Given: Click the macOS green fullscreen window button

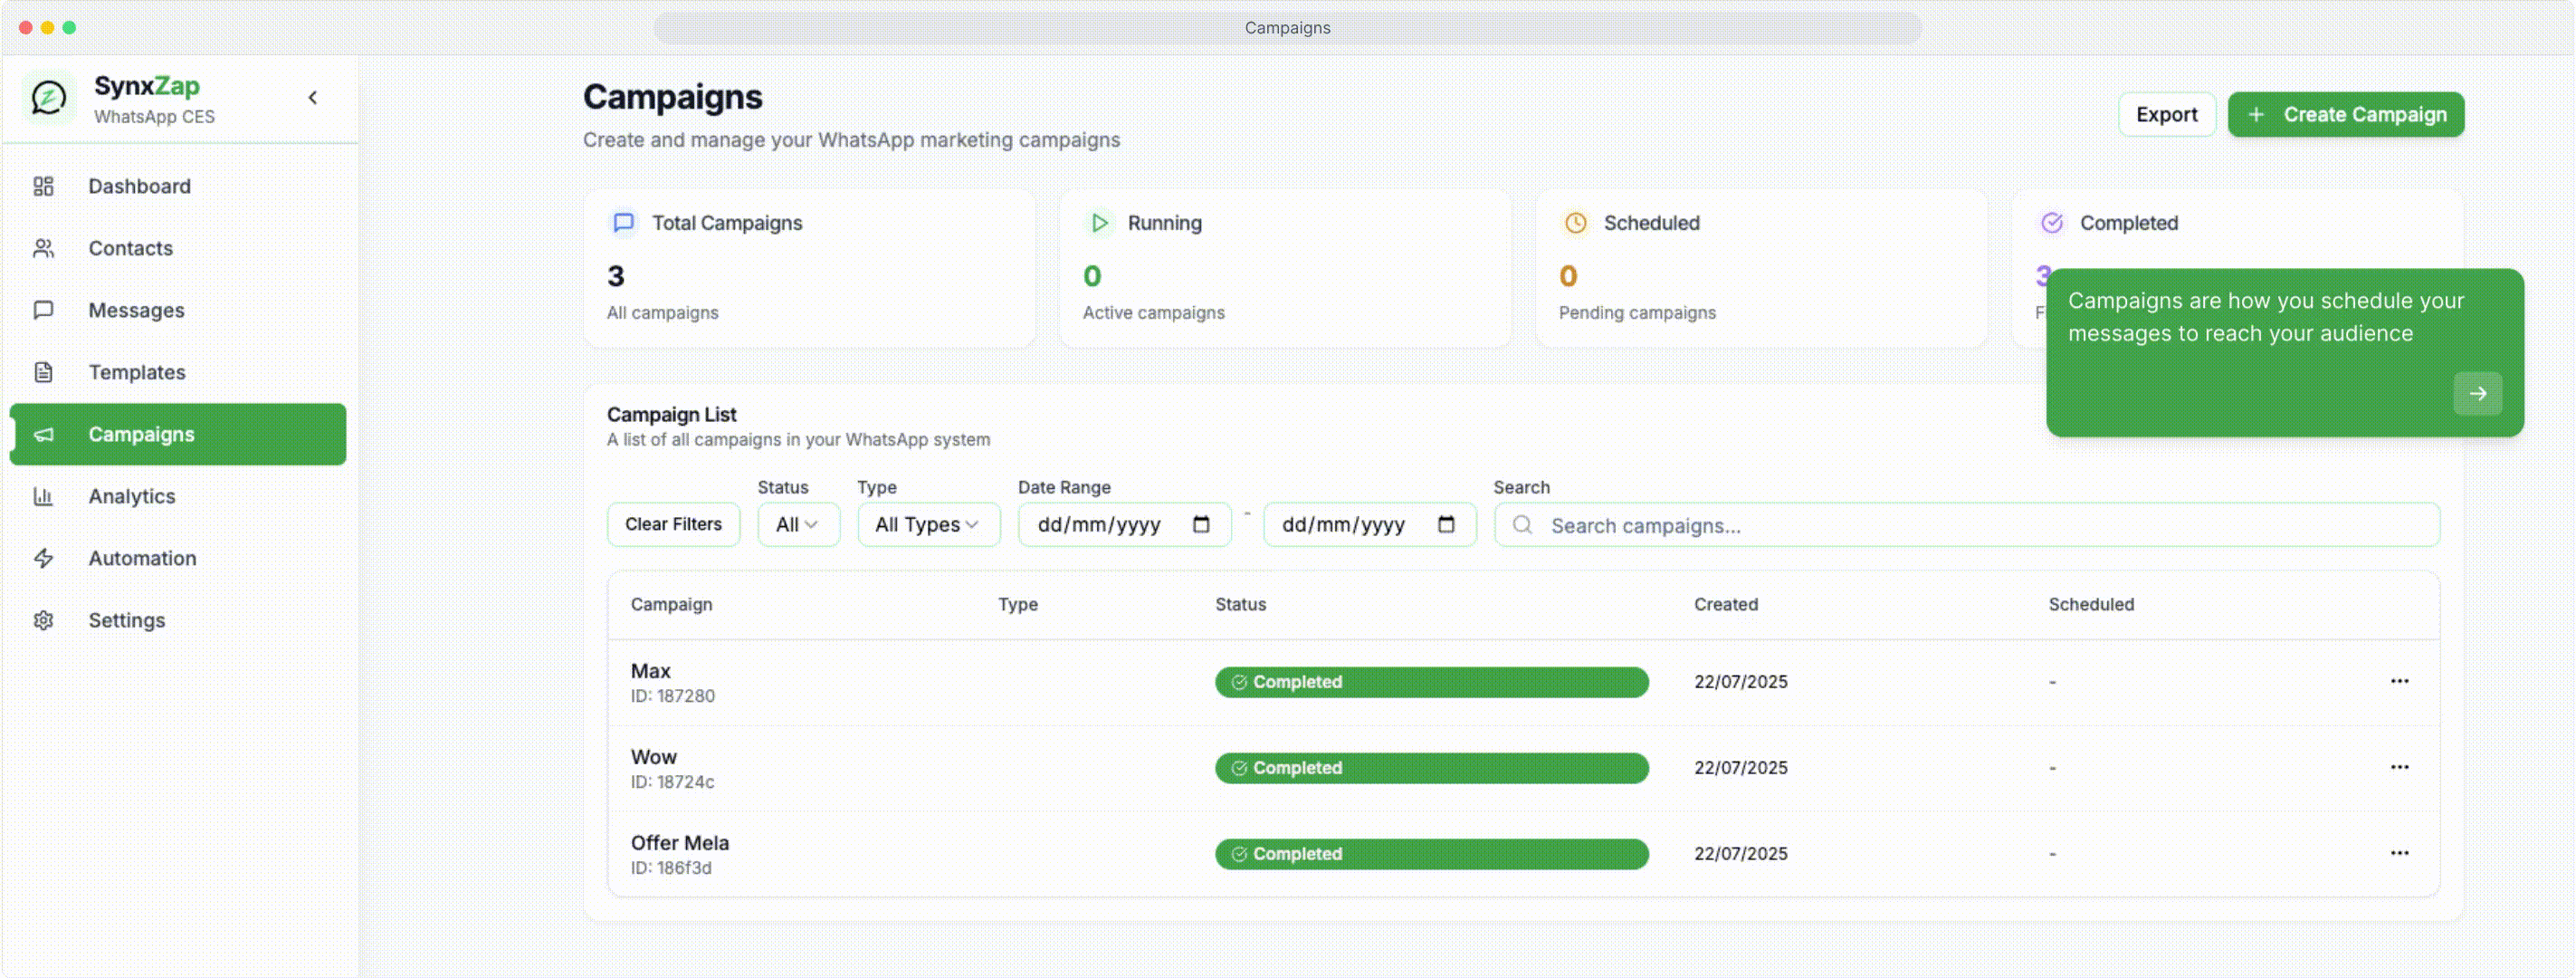Looking at the screenshot, I should (x=69, y=27).
